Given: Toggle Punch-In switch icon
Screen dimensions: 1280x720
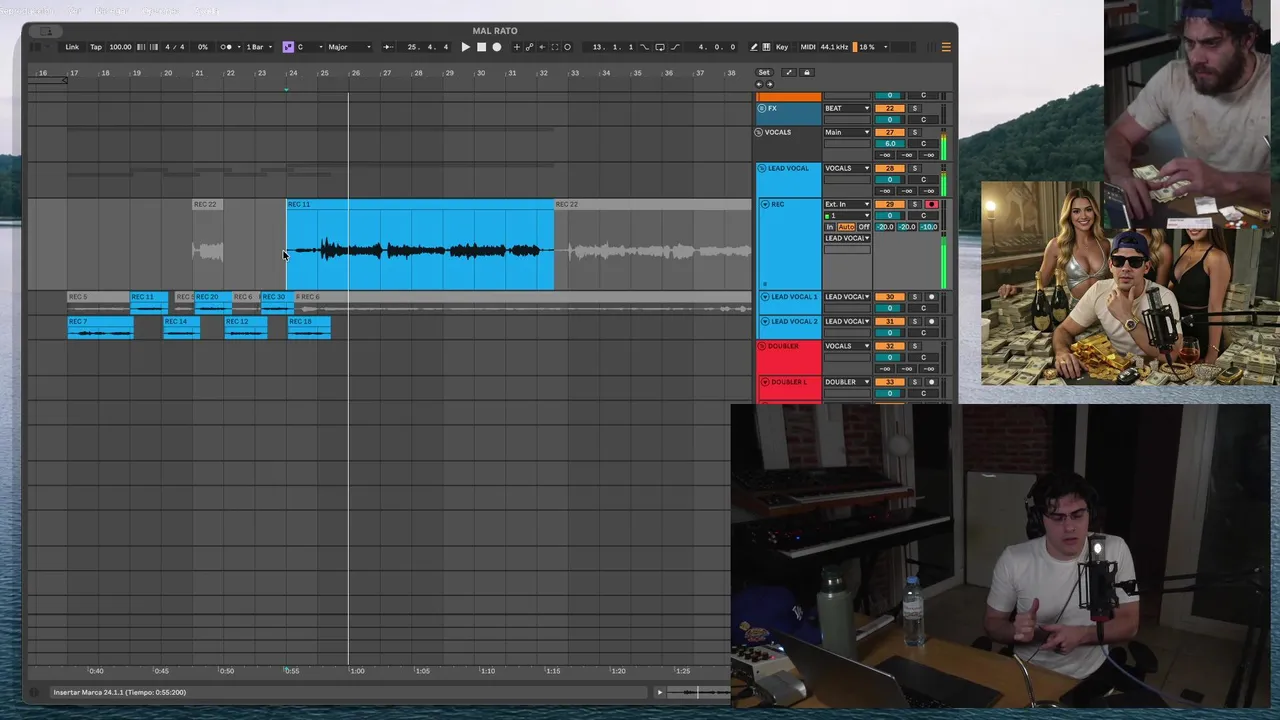Looking at the screenshot, I should point(644,47).
